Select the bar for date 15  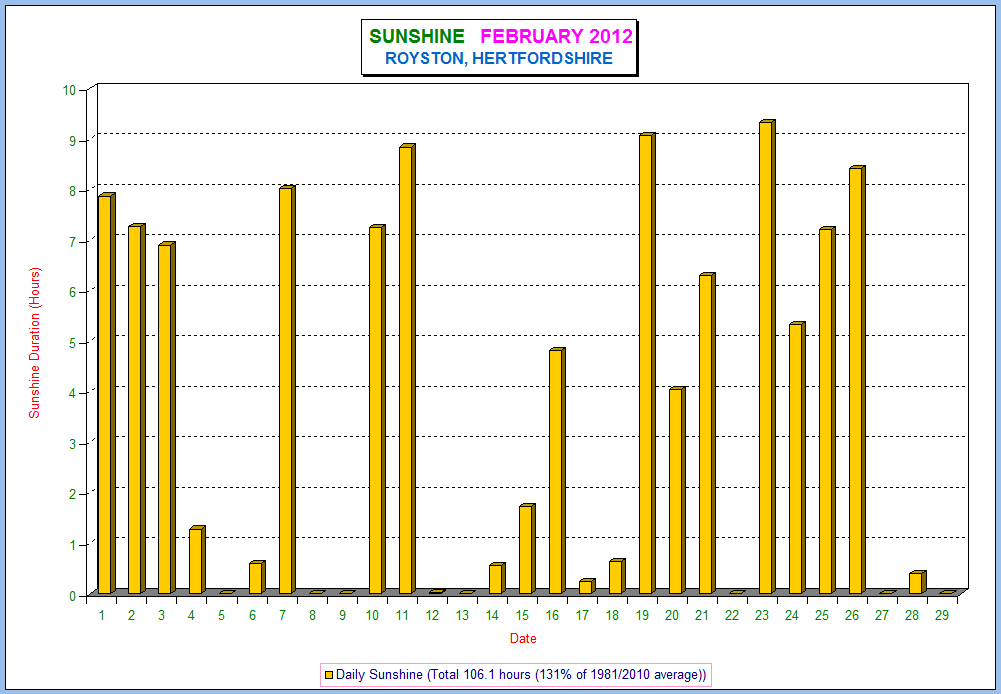click(527, 549)
